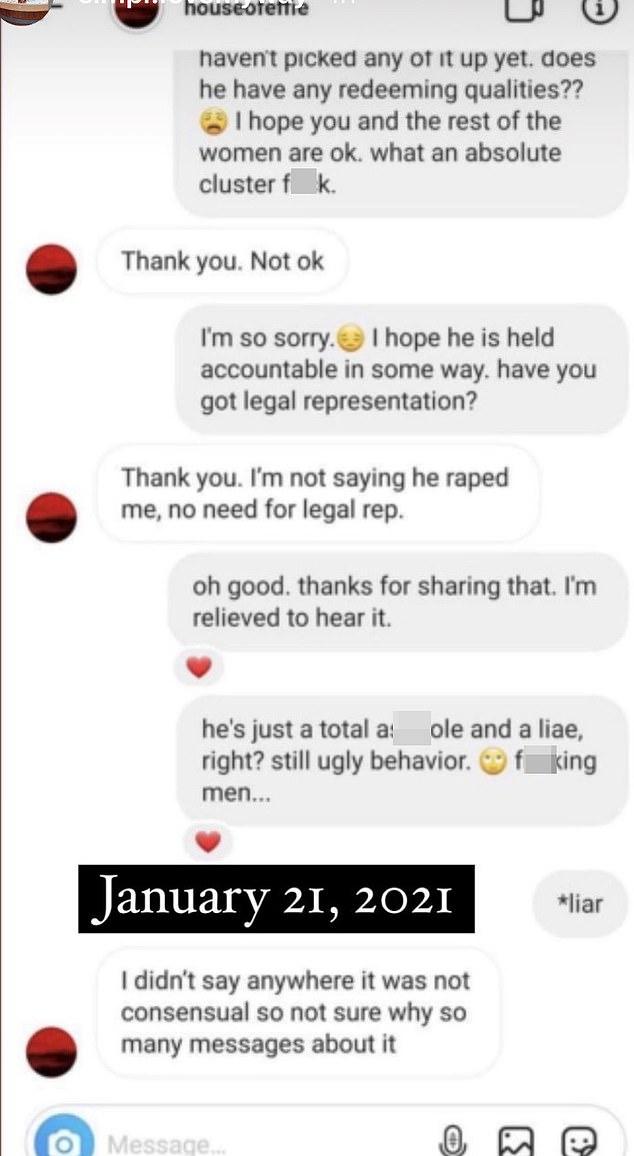Tap avatar beside 'many messages about it'
This screenshot has height=1156, width=634.
51,1052
